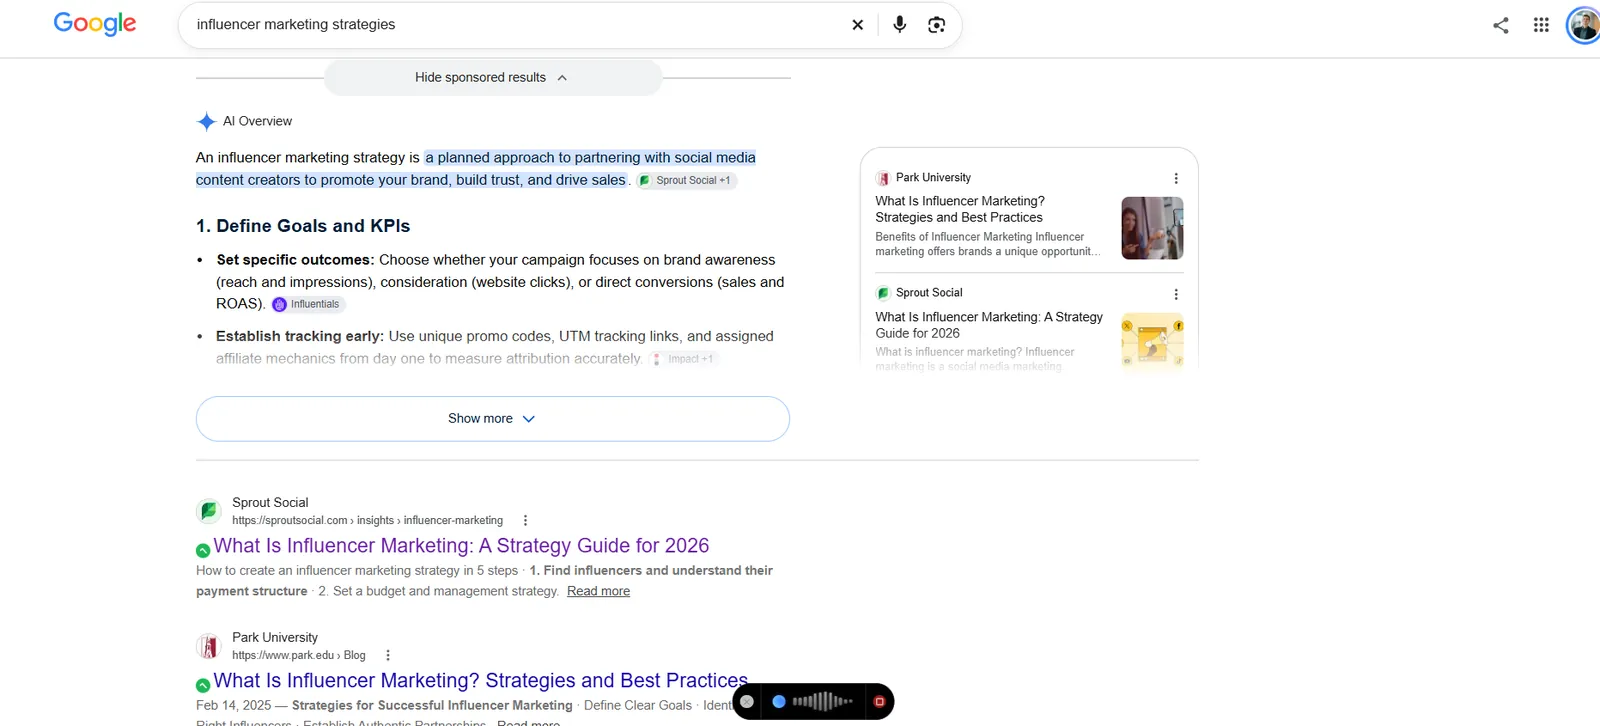Open Park University card options menu
Image resolution: width=1600 pixels, height=726 pixels.
[1176, 178]
